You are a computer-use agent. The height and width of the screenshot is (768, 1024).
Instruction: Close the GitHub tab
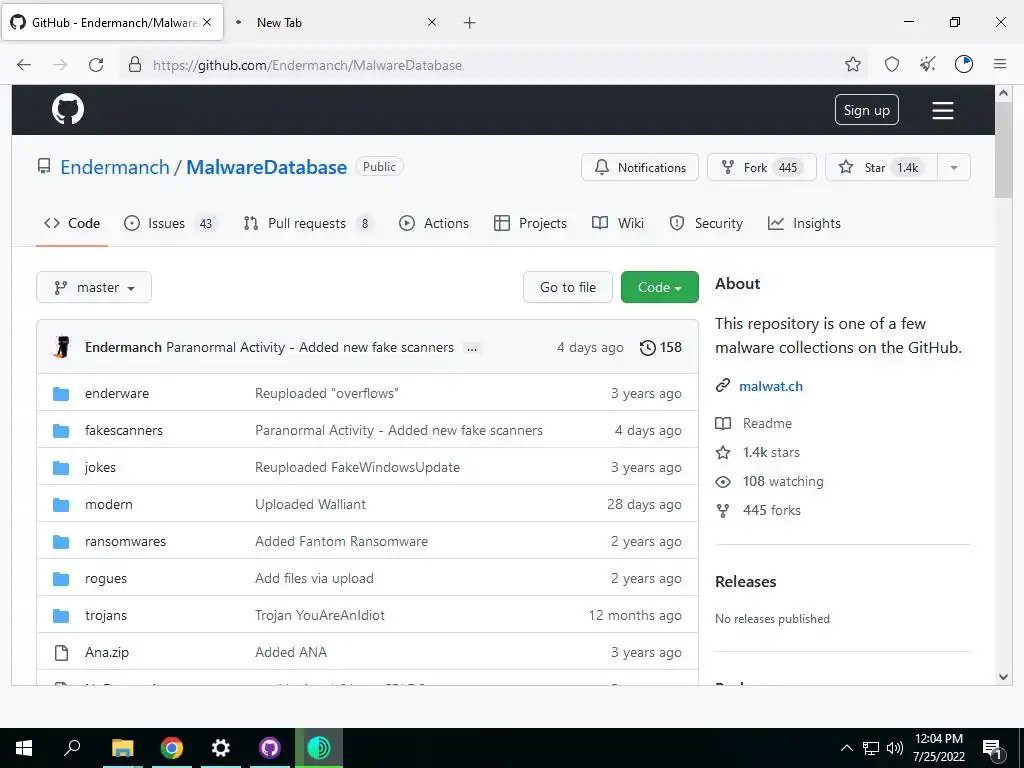207,22
